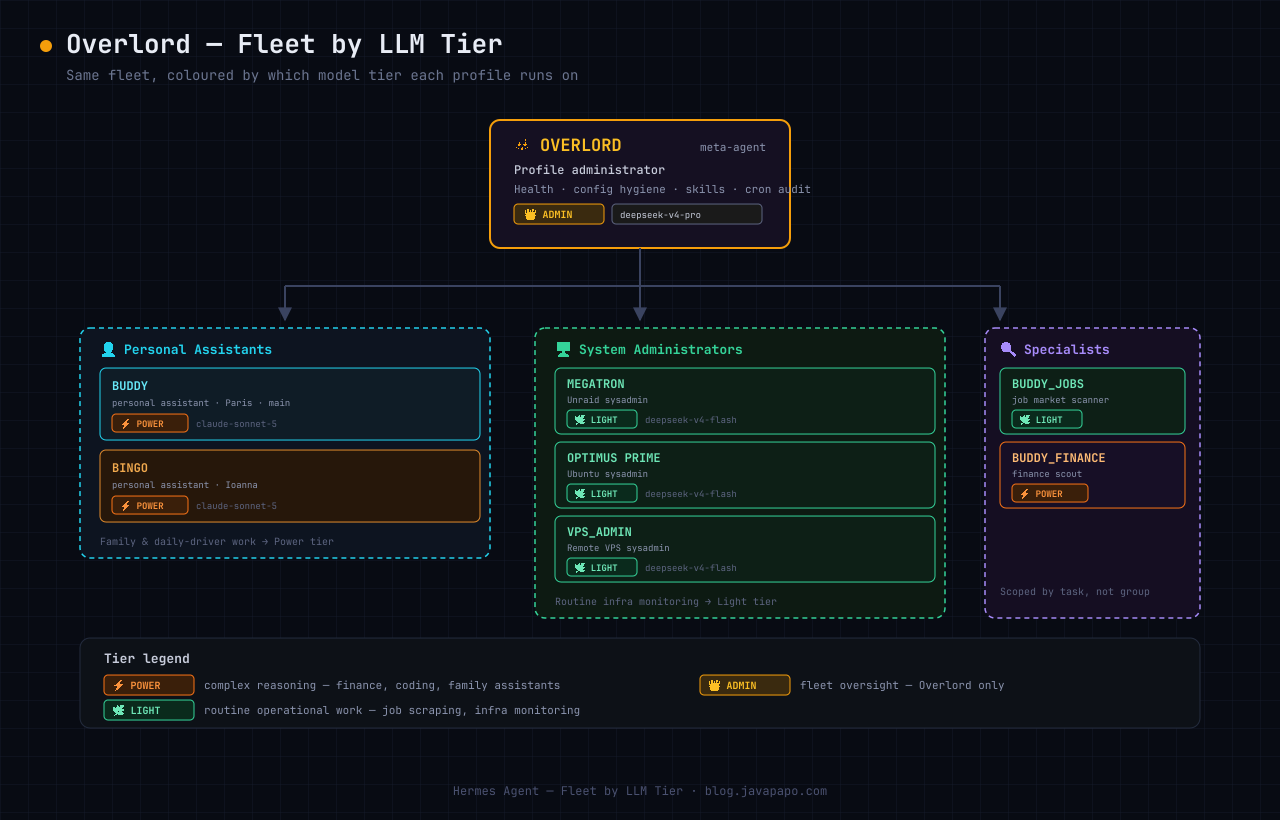Click the crown icon in the legend ADMIN badge

[714, 686]
